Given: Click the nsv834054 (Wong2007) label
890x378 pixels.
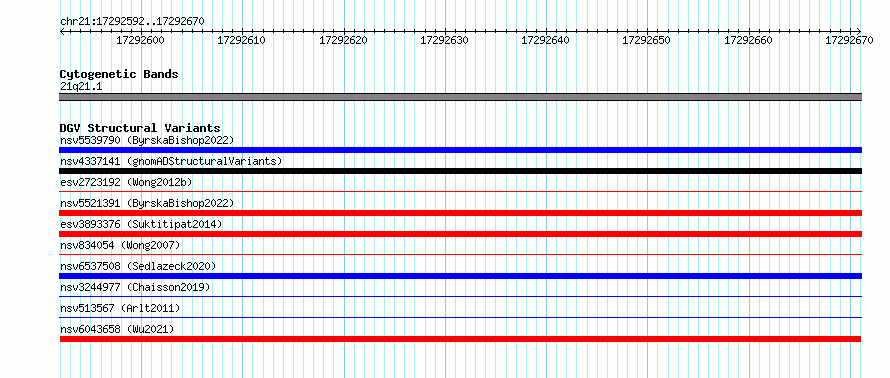Looking at the screenshot, I should (120, 245).
